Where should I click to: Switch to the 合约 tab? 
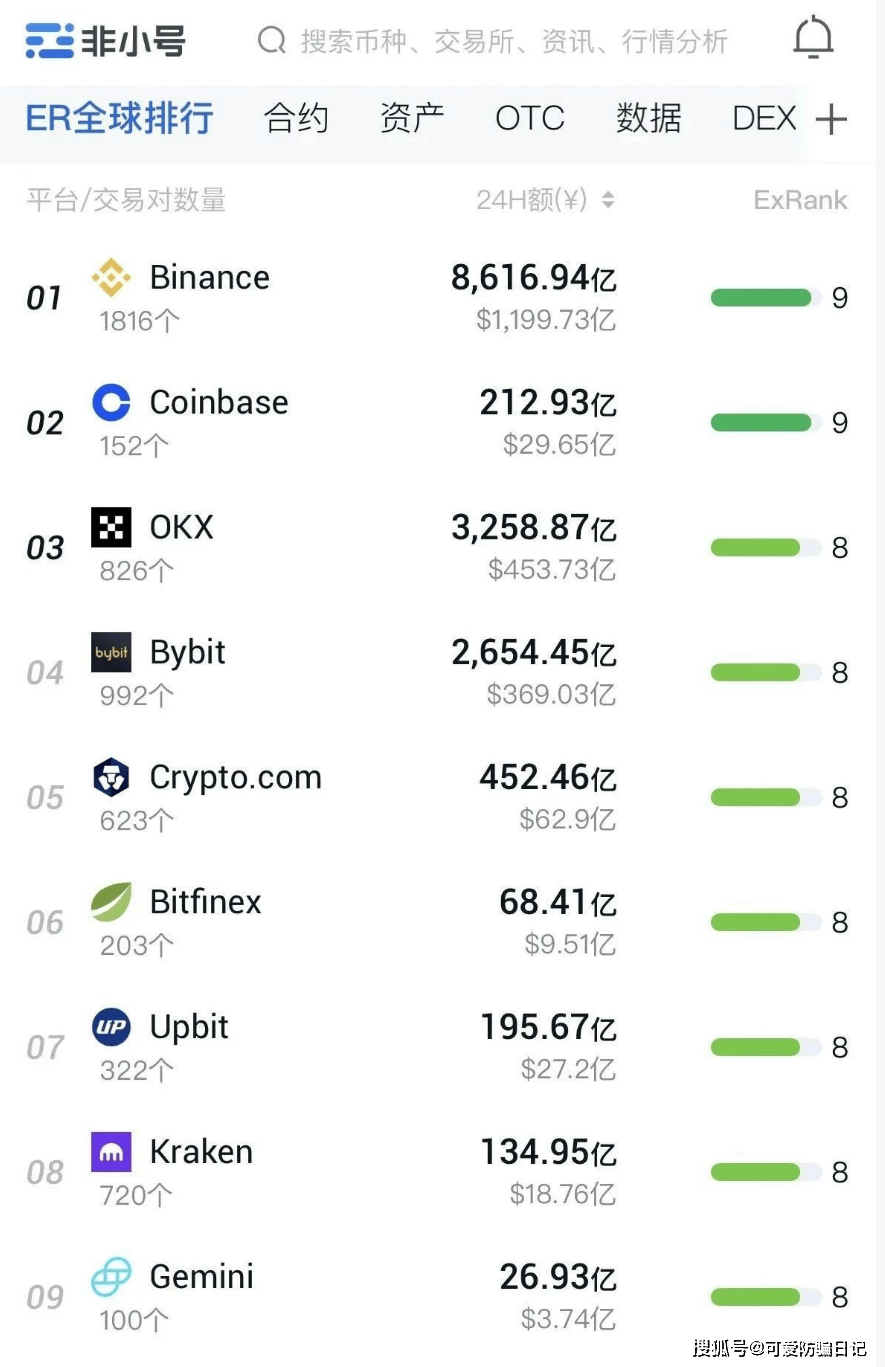(x=296, y=119)
